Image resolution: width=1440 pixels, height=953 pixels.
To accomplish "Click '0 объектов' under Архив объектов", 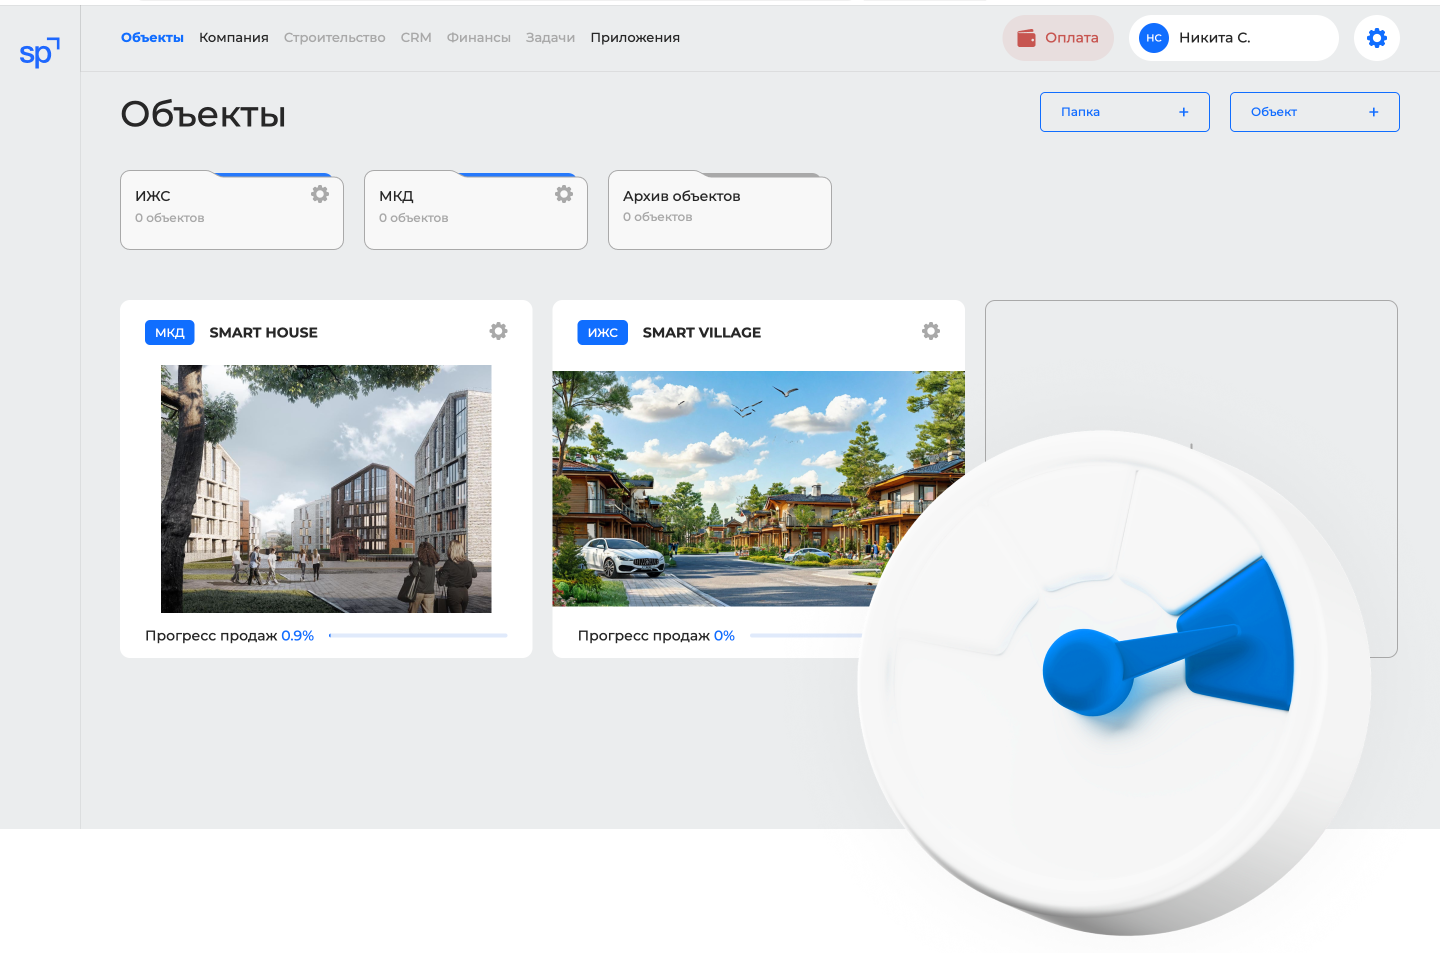I will 658,217.
